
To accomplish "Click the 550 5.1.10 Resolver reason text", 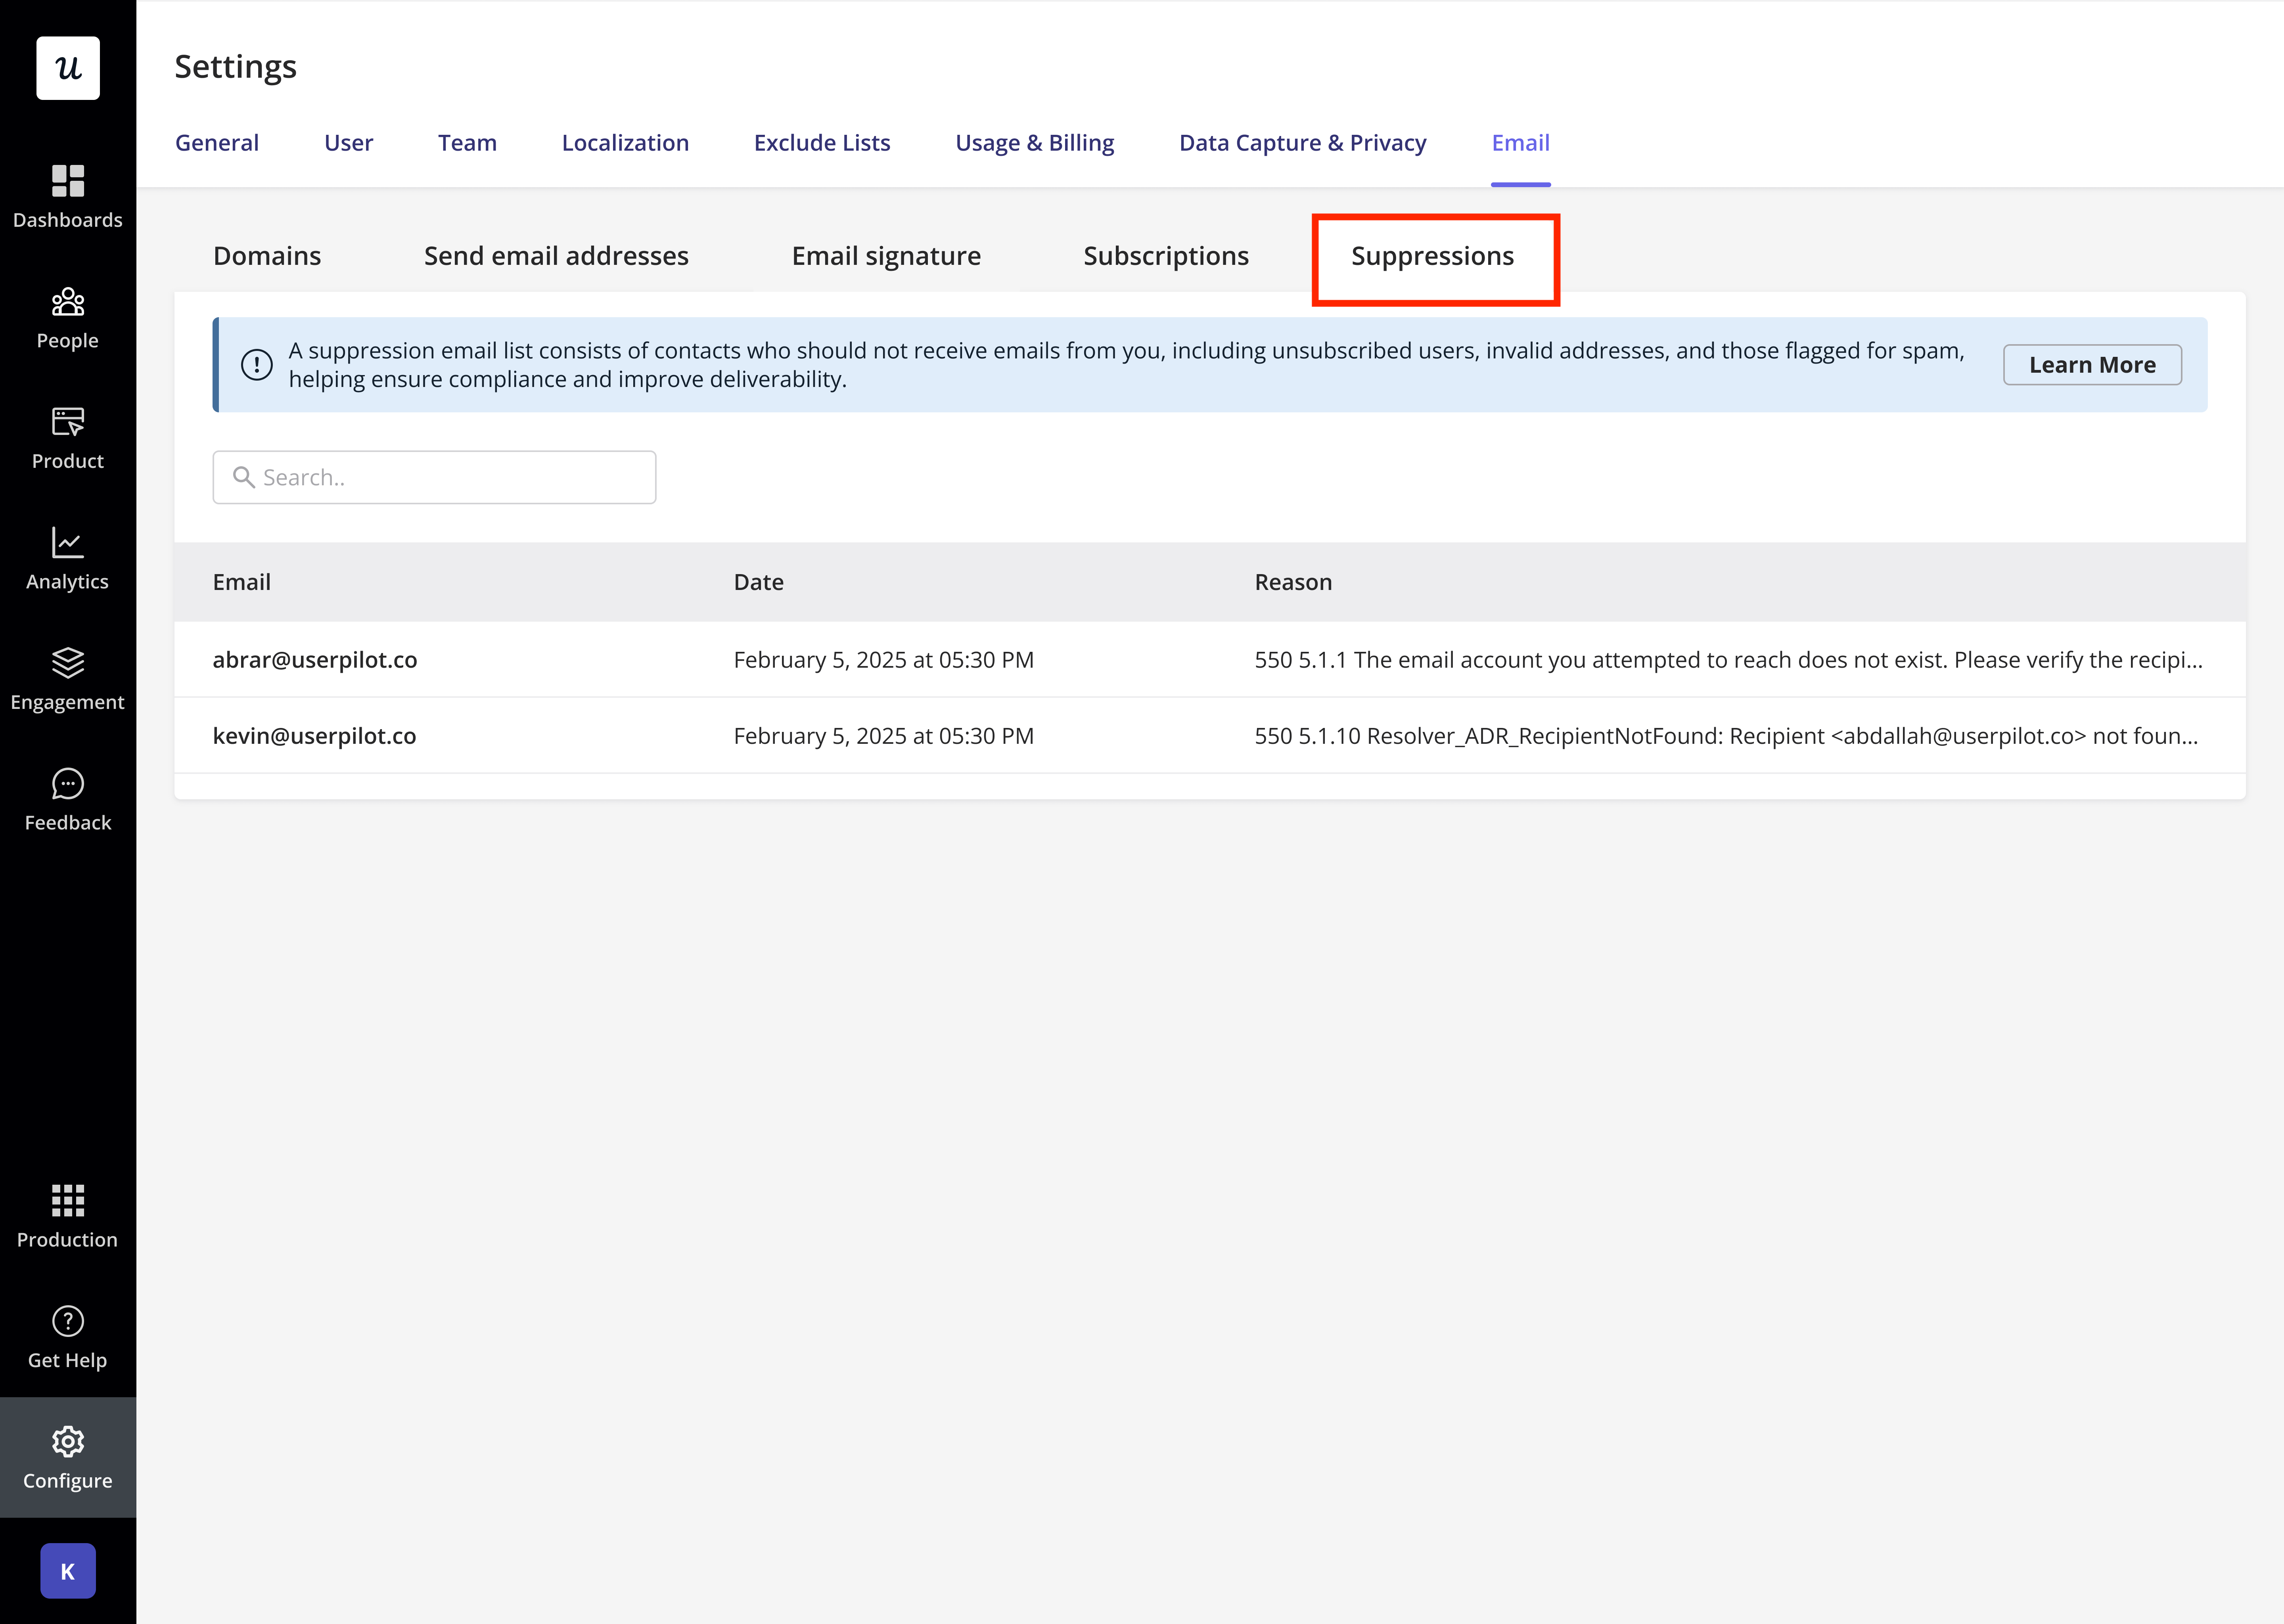I will click(1727, 736).
